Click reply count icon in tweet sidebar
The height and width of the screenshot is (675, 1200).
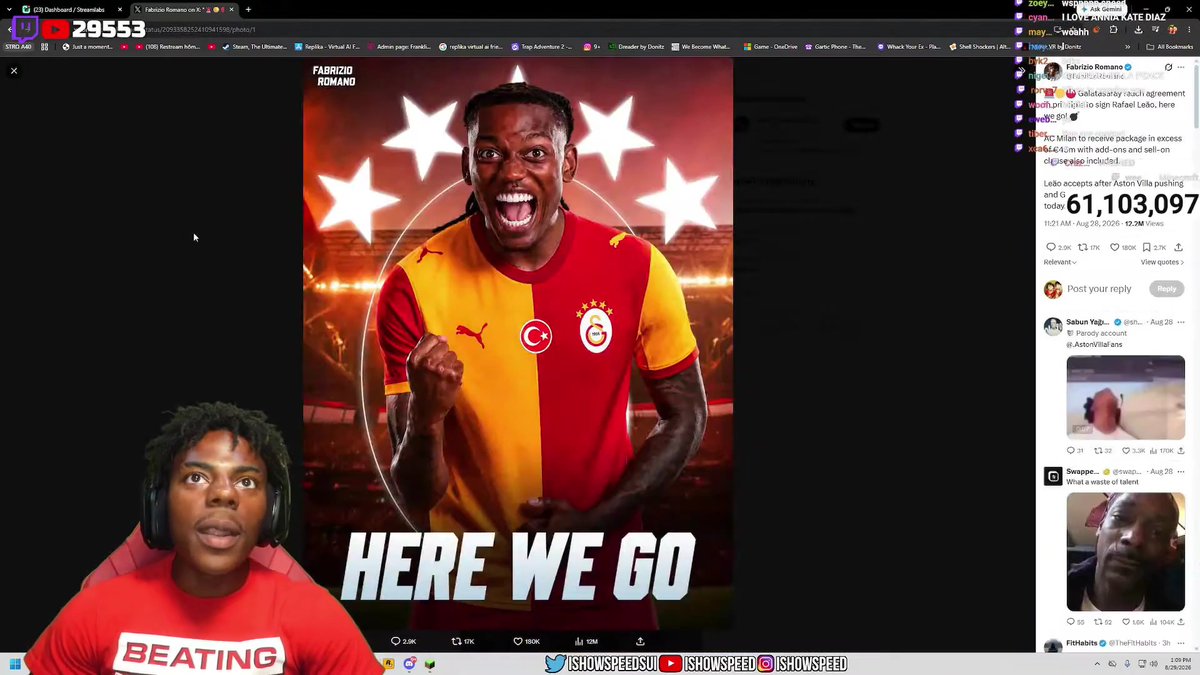(x=1051, y=247)
